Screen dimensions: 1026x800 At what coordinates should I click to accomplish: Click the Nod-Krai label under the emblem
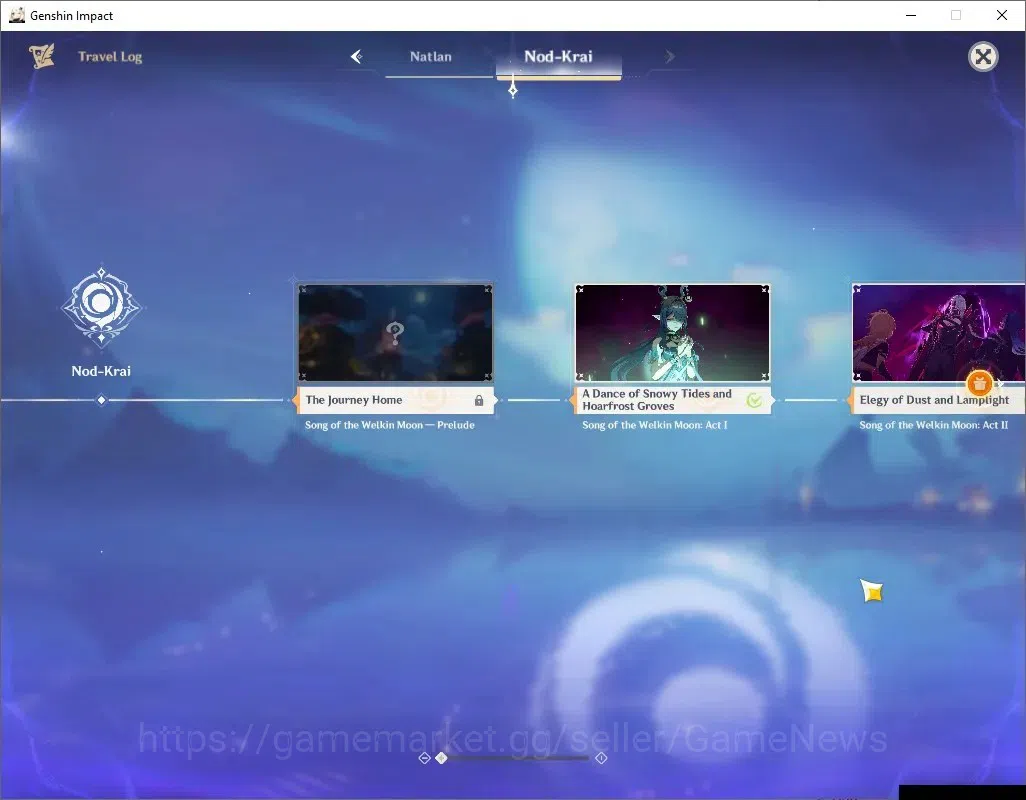click(101, 371)
